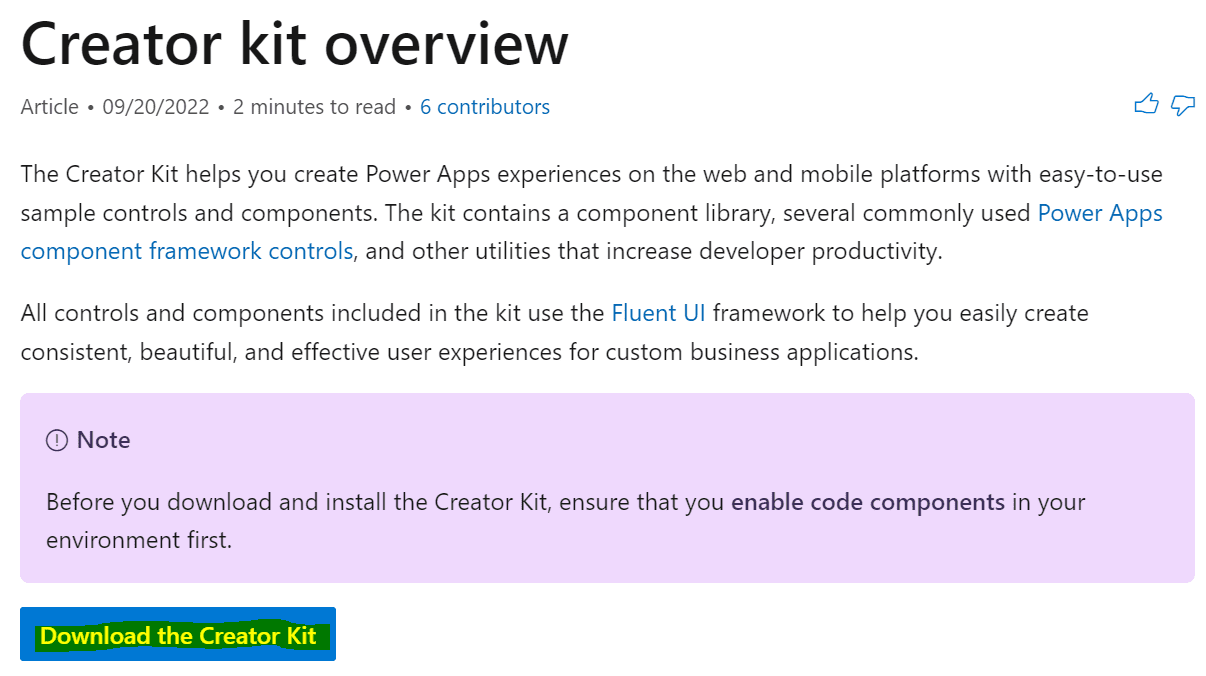Click the thumbs down feedback icon
1206x676 pixels.
tap(1183, 104)
